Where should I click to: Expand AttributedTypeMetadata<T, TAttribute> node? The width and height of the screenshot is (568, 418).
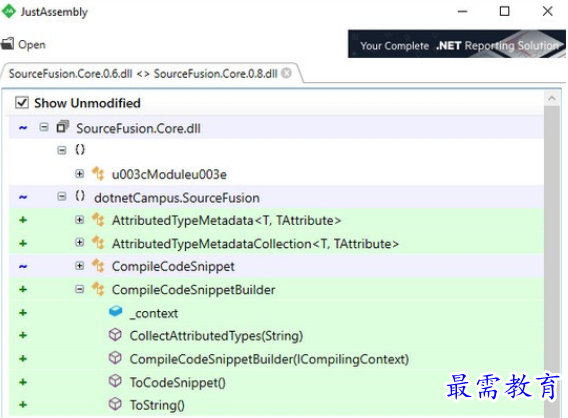pos(79,220)
